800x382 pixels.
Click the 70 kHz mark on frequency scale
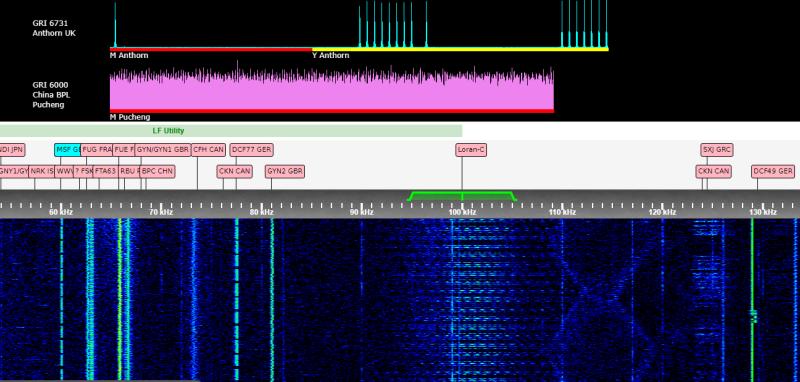(161, 212)
